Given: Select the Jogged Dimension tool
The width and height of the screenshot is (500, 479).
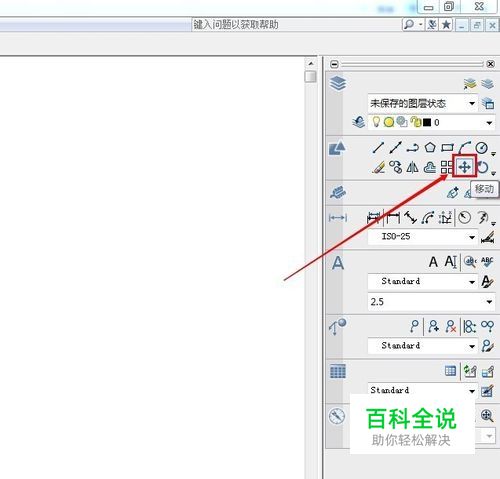Looking at the screenshot, I should pyautogui.click(x=482, y=218).
